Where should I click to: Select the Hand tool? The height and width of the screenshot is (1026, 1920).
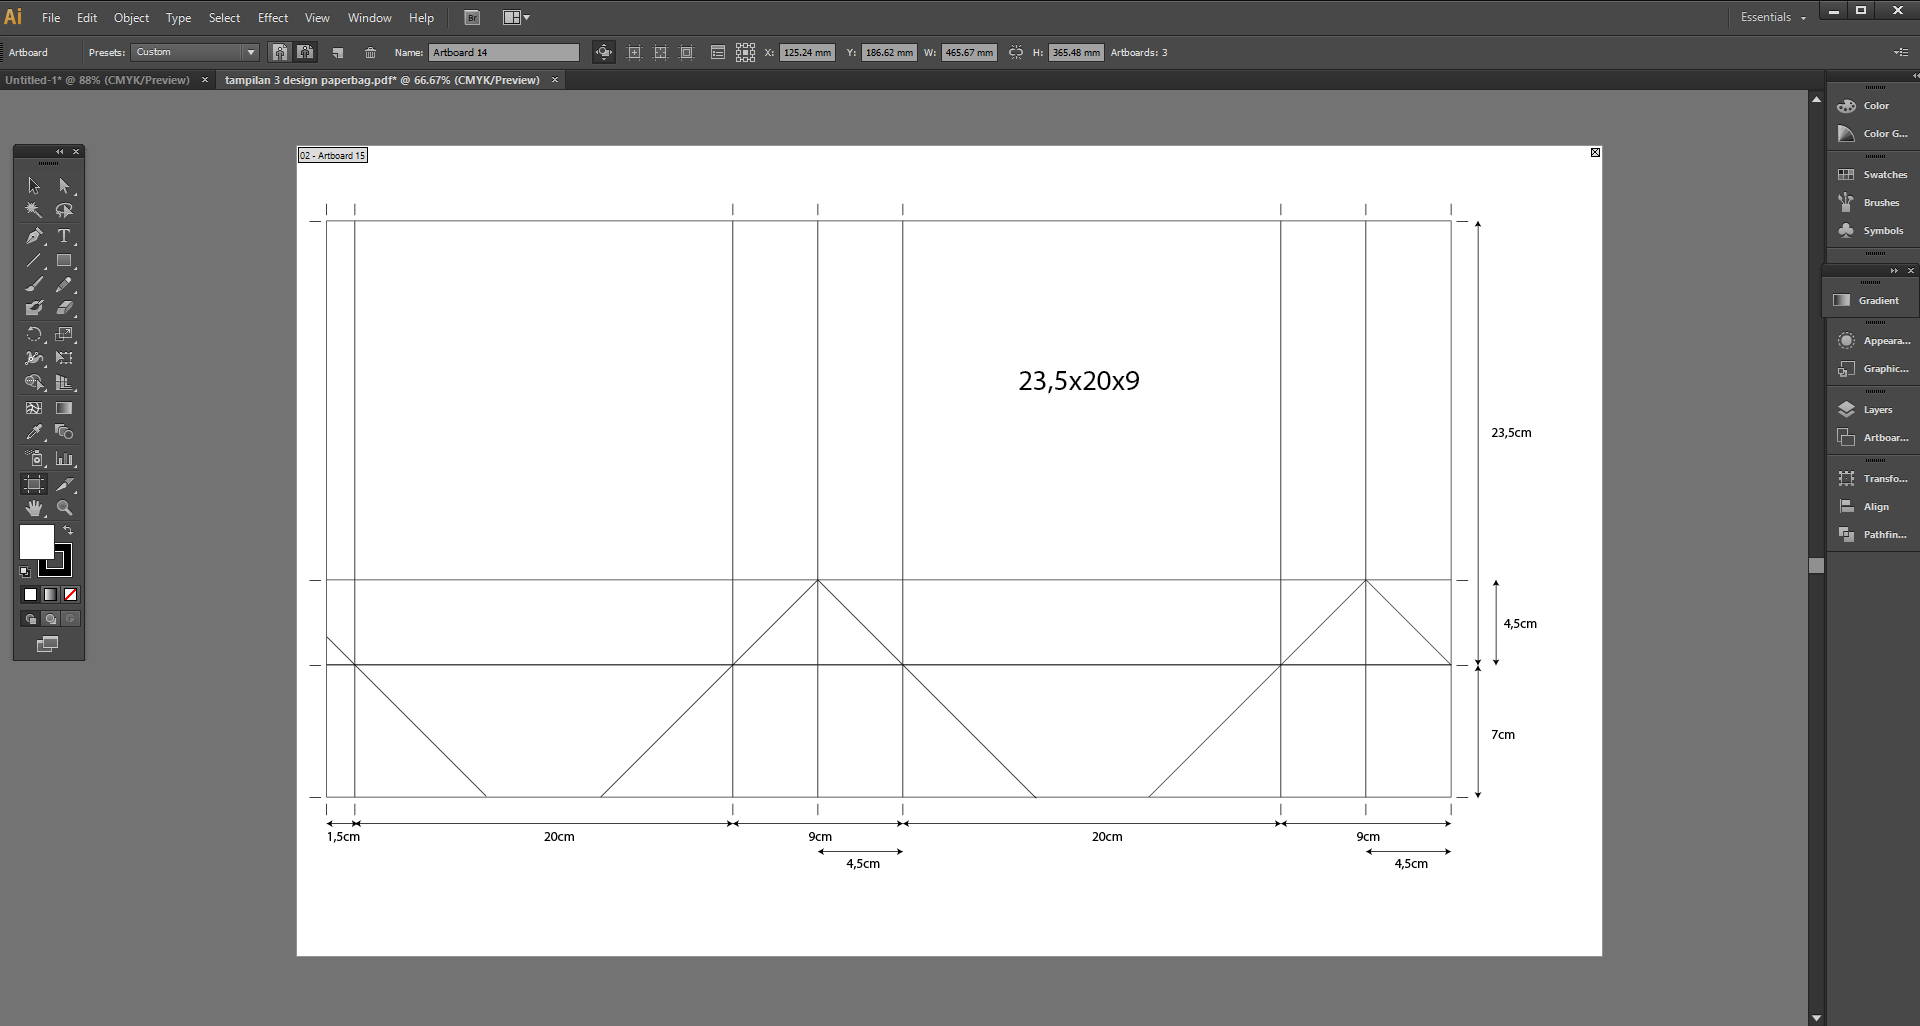tap(34, 508)
